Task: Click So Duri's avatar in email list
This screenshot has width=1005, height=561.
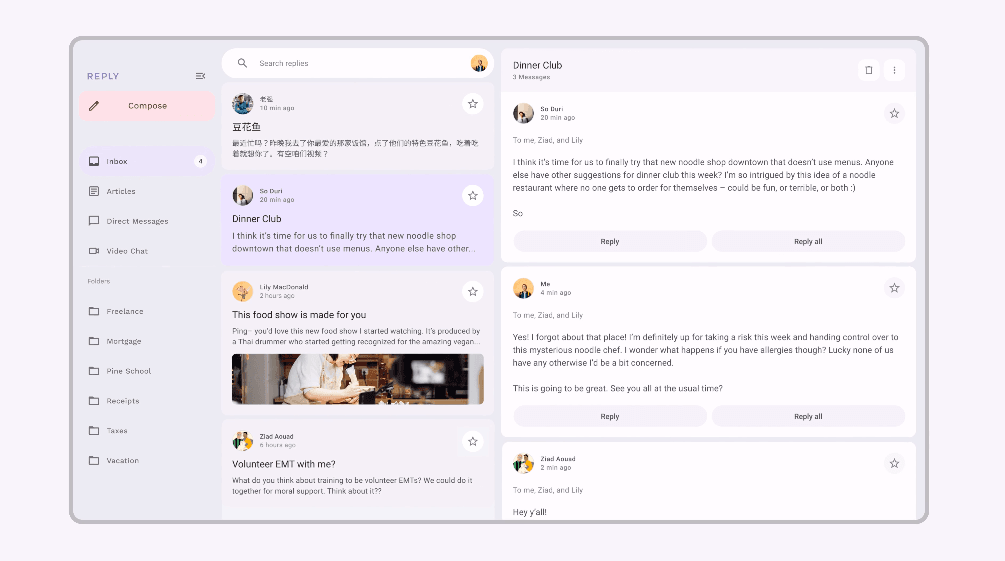Action: pyautogui.click(x=242, y=196)
